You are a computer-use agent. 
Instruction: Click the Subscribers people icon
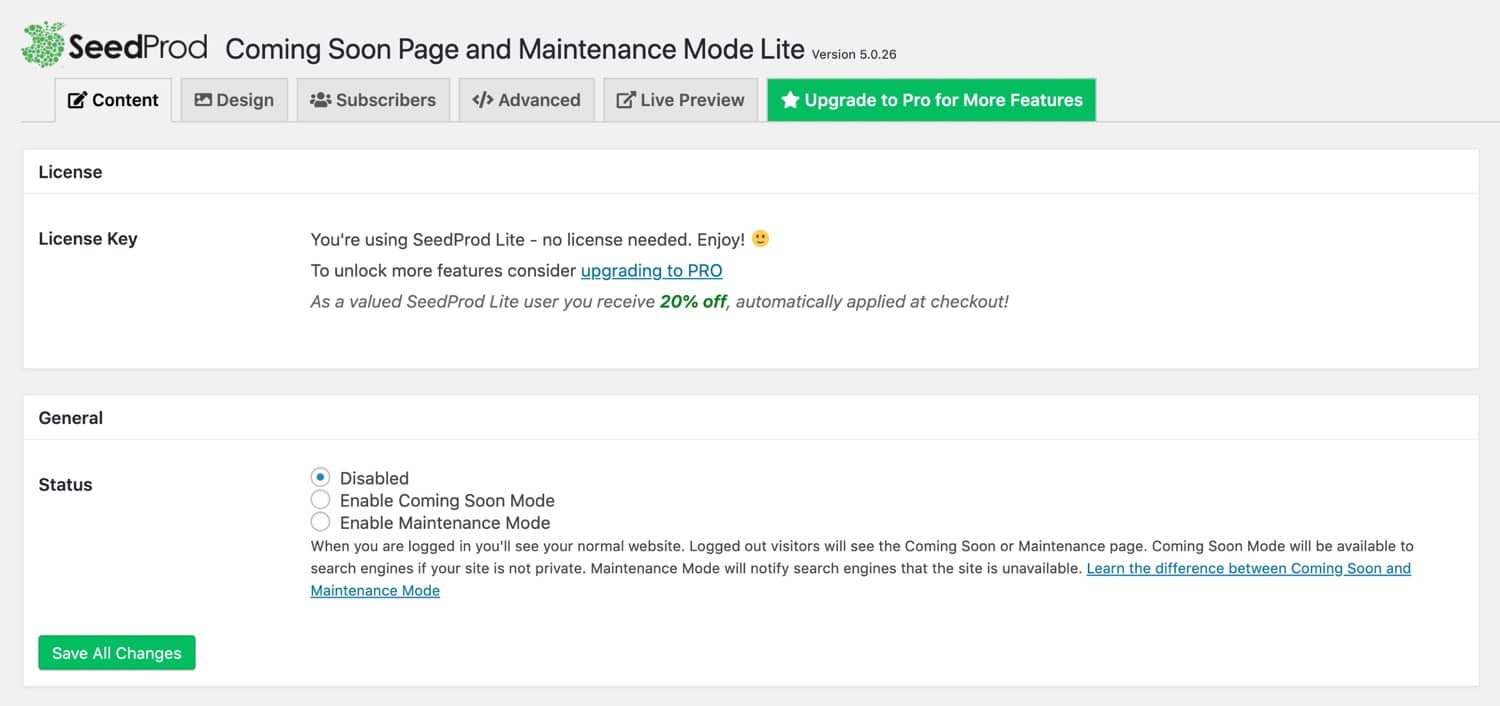[x=320, y=99]
